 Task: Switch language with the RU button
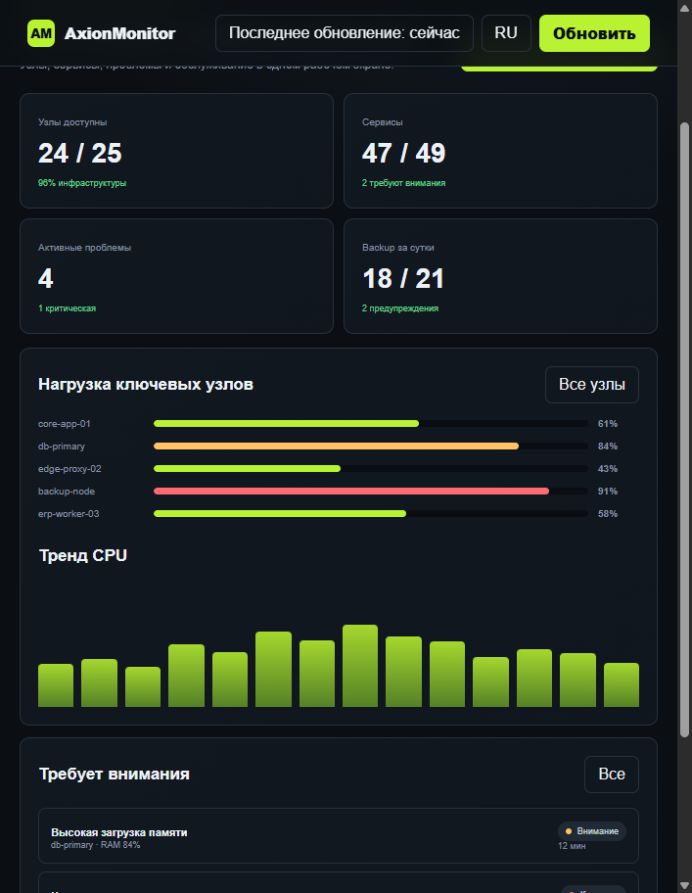[x=506, y=33]
